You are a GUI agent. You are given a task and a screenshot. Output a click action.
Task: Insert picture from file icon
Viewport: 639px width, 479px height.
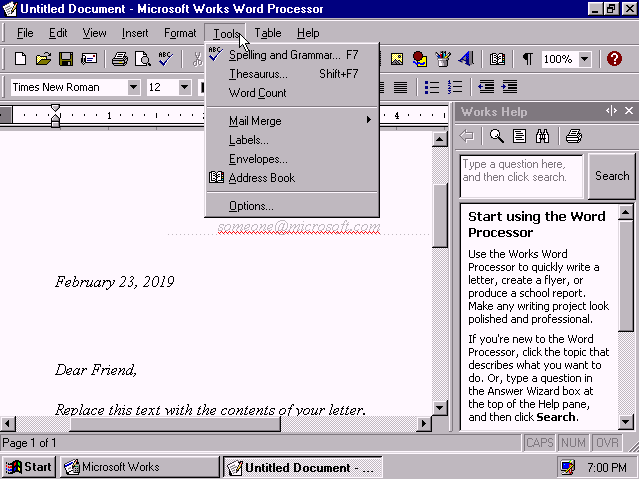click(397, 59)
